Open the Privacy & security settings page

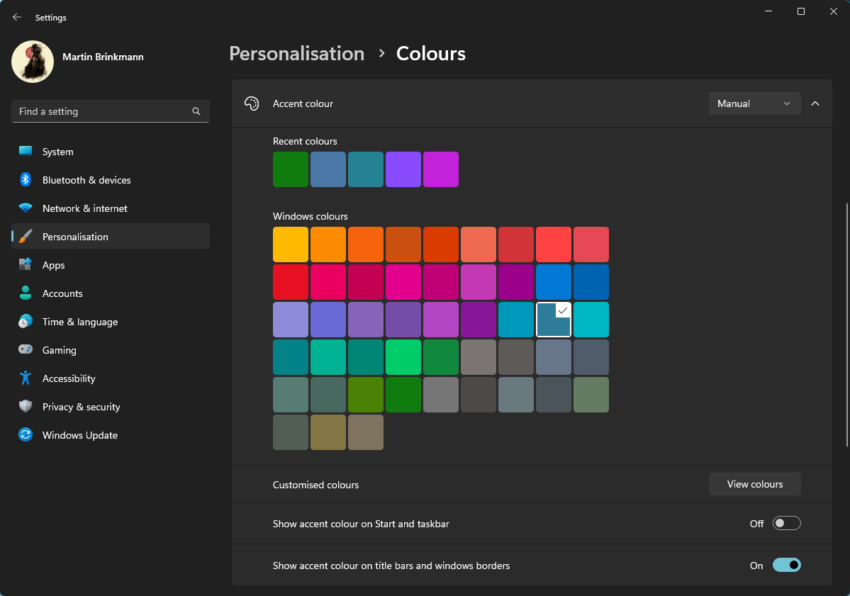80,407
